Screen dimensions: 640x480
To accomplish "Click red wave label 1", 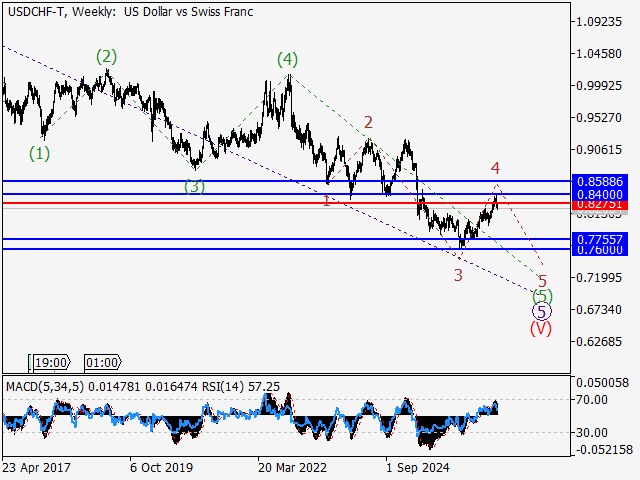I will coord(326,200).
